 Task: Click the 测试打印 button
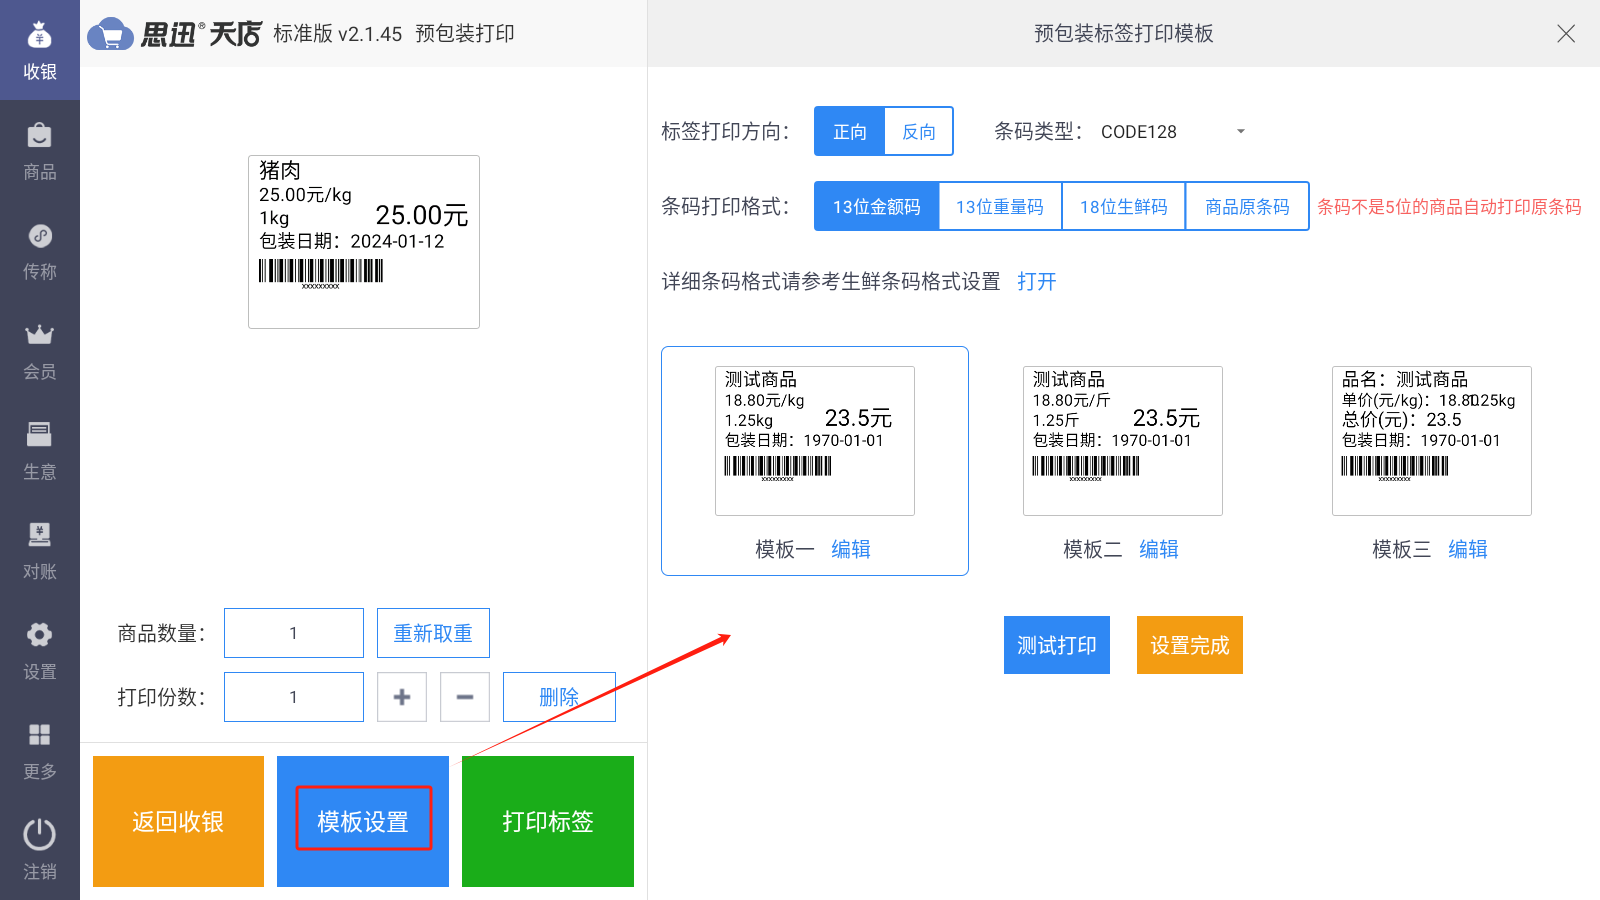[1057, 645]
